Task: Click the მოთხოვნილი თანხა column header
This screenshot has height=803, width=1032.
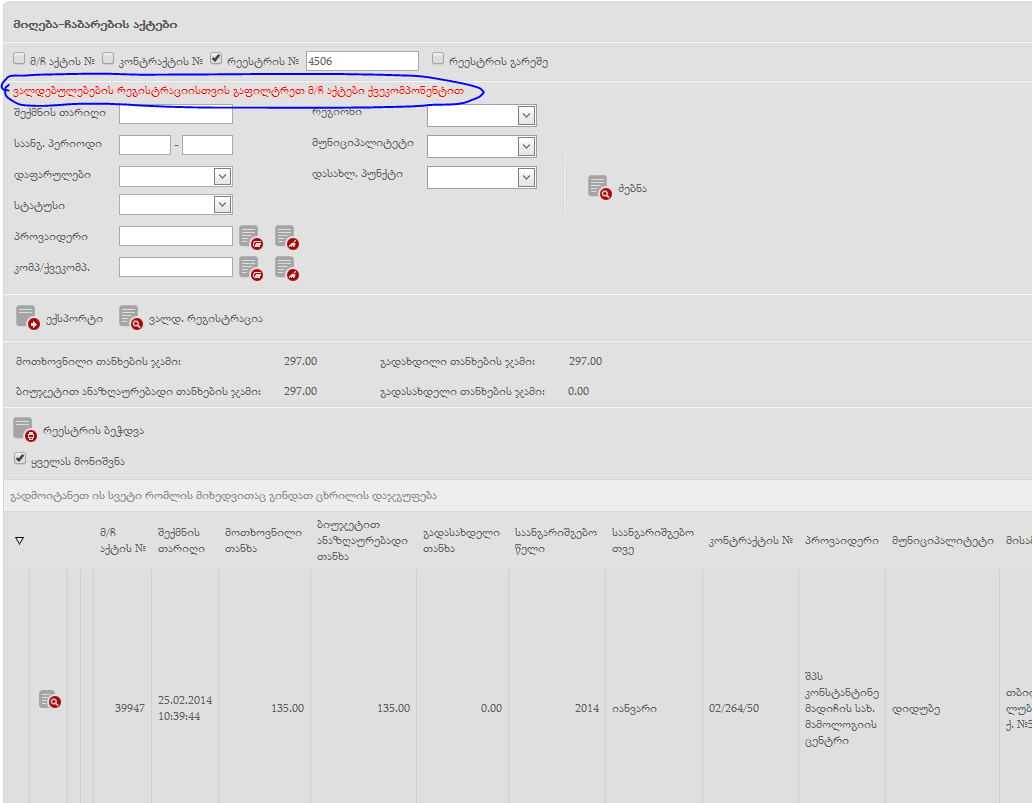Action: coord(262,540)
